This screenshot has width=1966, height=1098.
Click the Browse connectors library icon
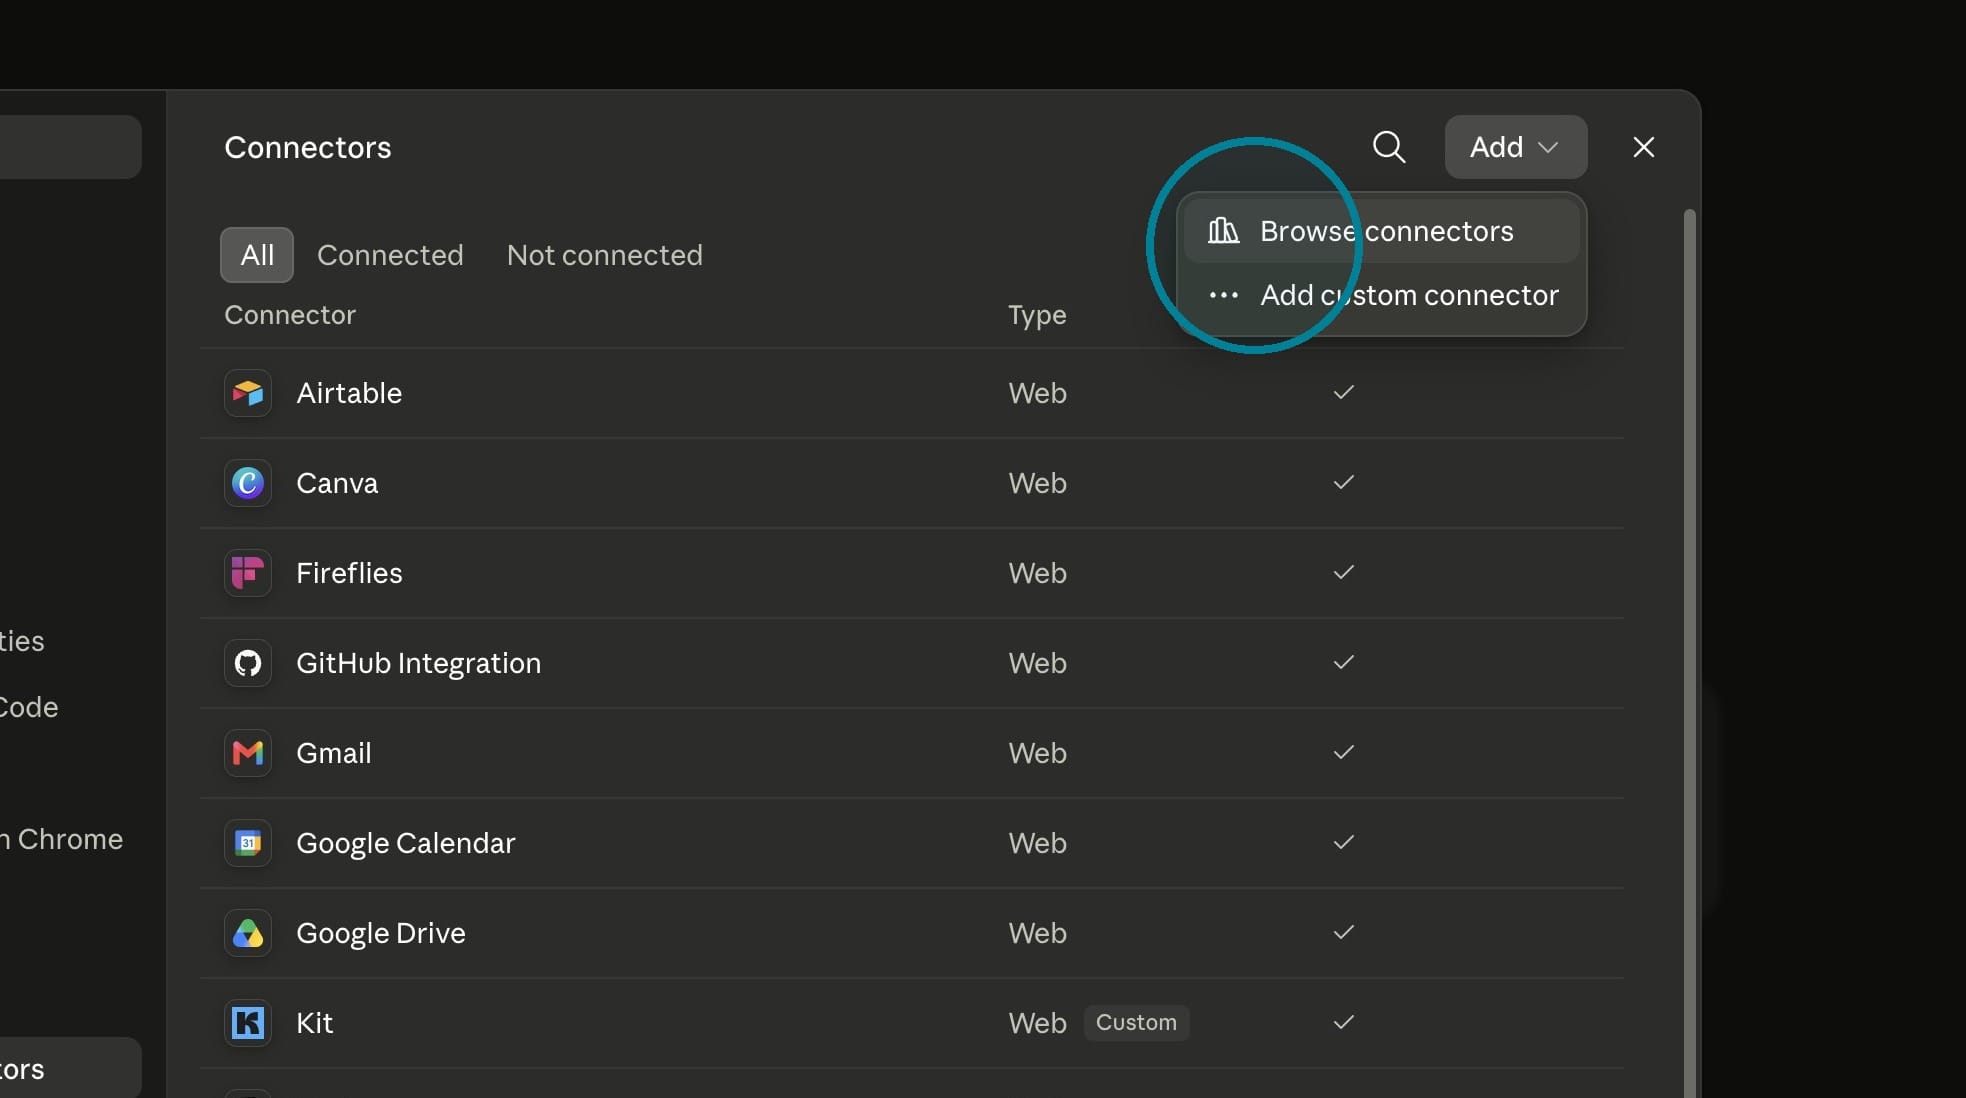(x=1223, y=231)
